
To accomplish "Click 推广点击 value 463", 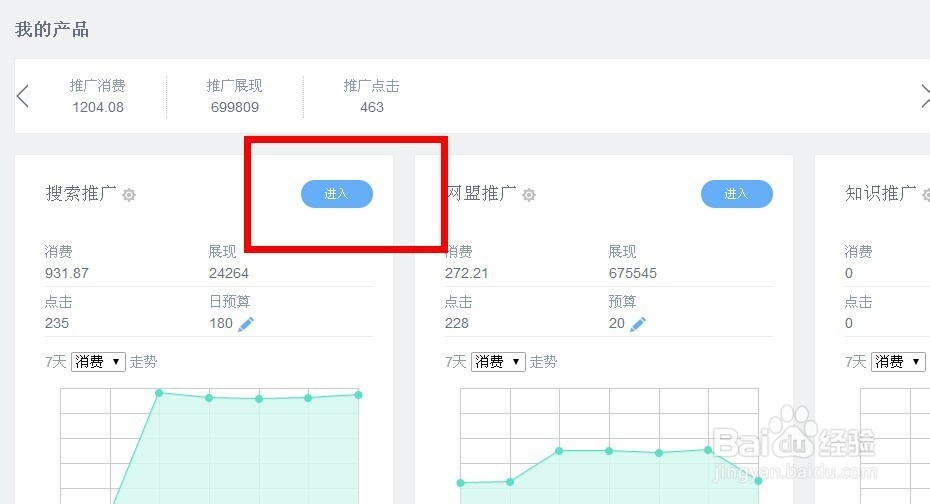I will tap(372, 107).
